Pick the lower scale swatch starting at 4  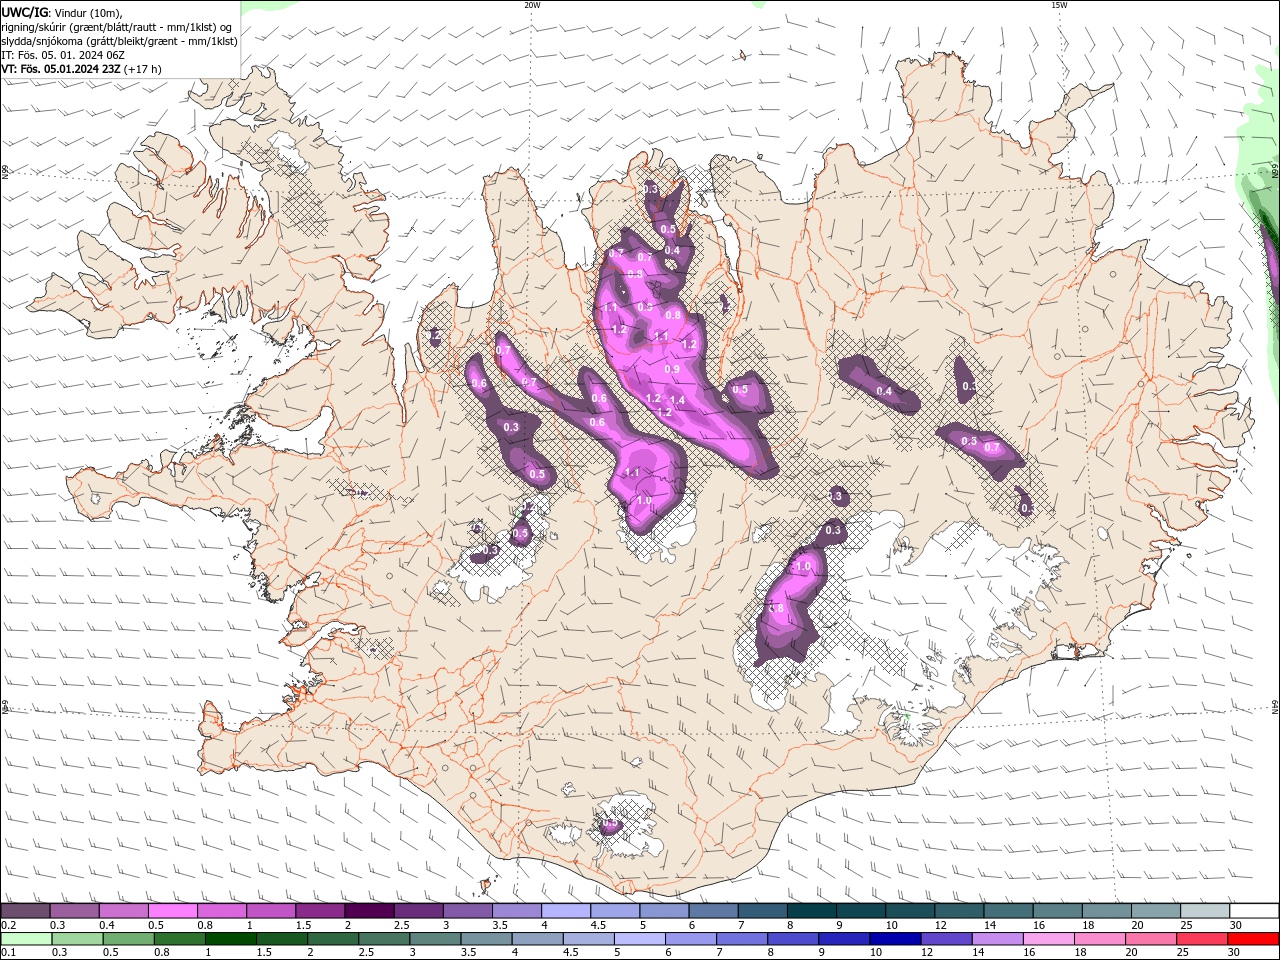[539, 938]
